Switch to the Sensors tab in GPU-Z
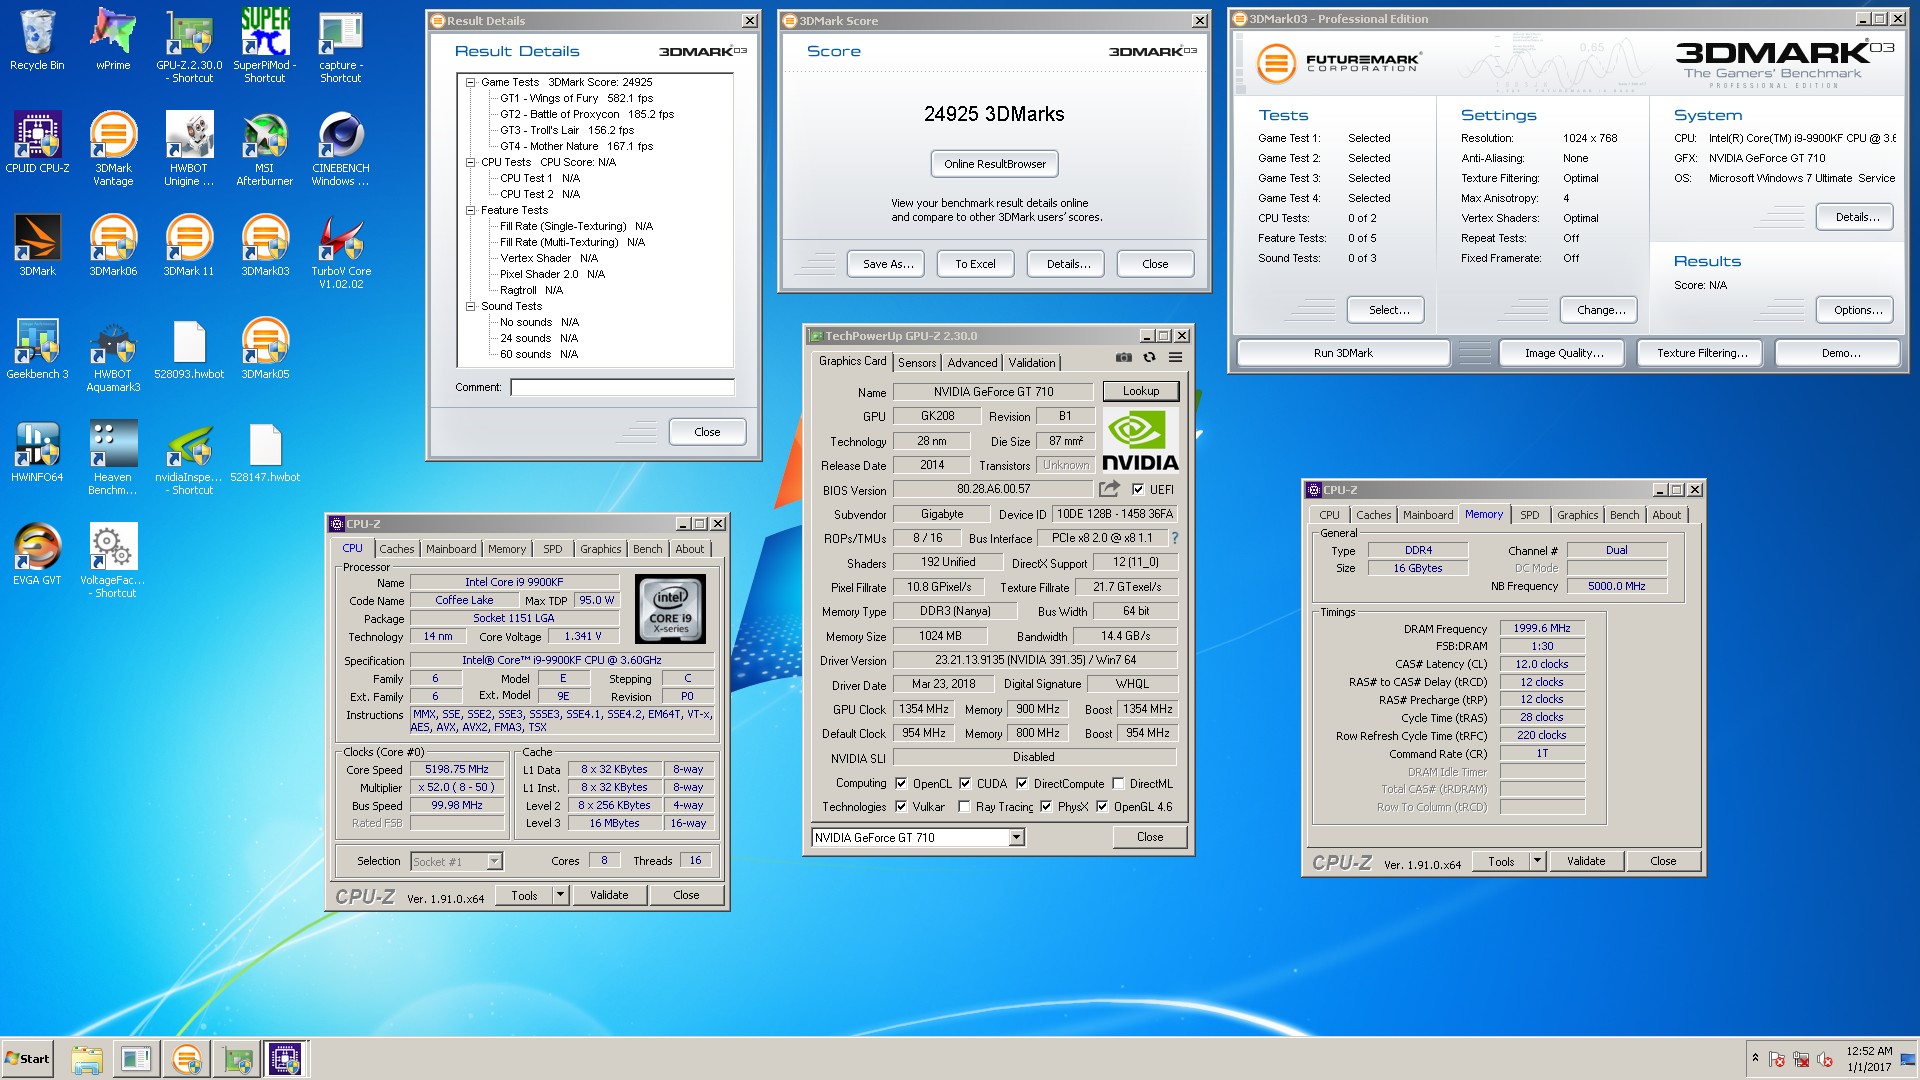Image resolution: width=1920 pixels, height=1080 pixels. (x=917, y=363)
